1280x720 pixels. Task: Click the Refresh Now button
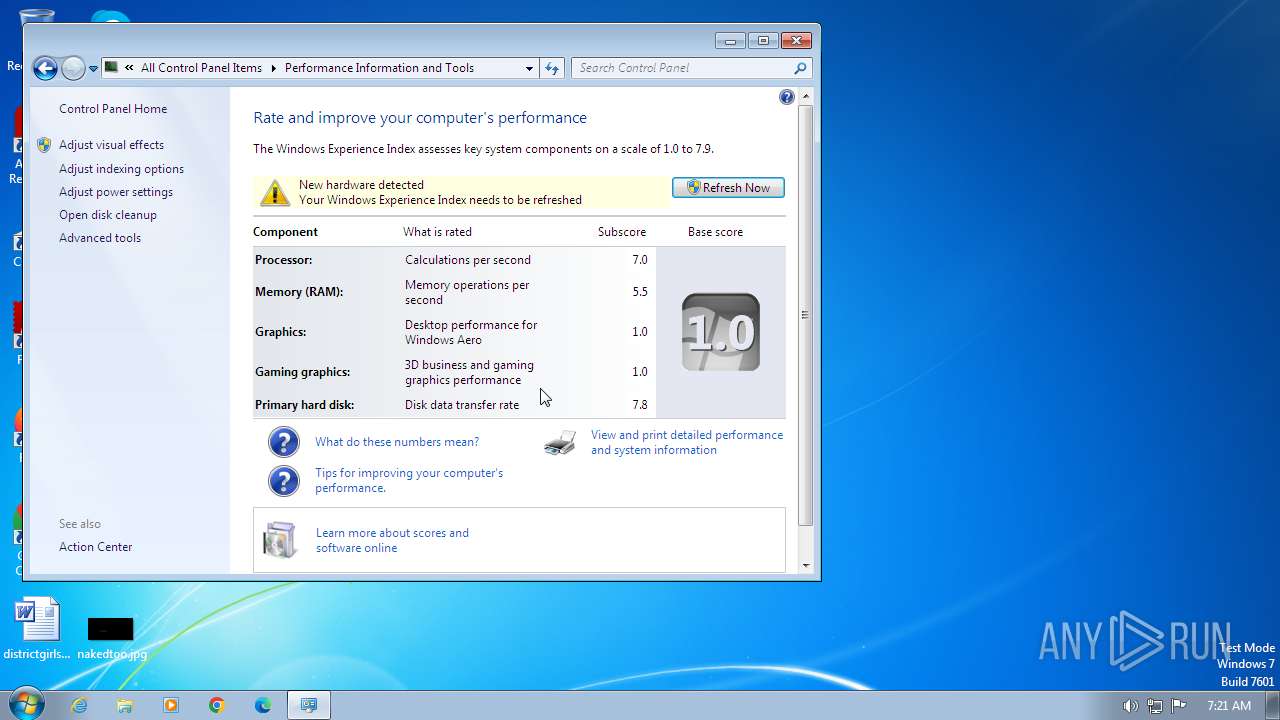coord(728,188)
